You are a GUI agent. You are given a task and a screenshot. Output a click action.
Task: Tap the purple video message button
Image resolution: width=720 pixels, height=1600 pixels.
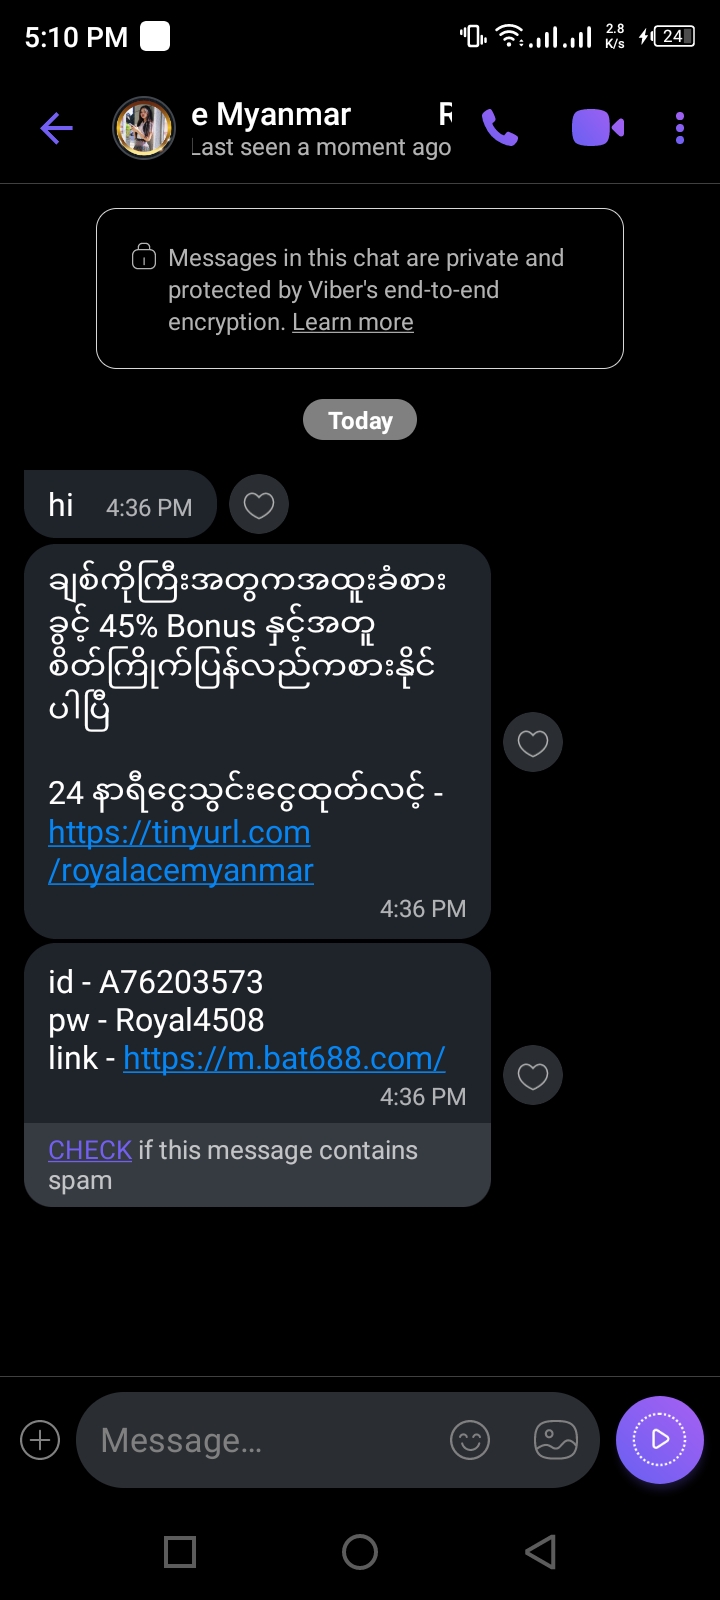click(660, 1440)
